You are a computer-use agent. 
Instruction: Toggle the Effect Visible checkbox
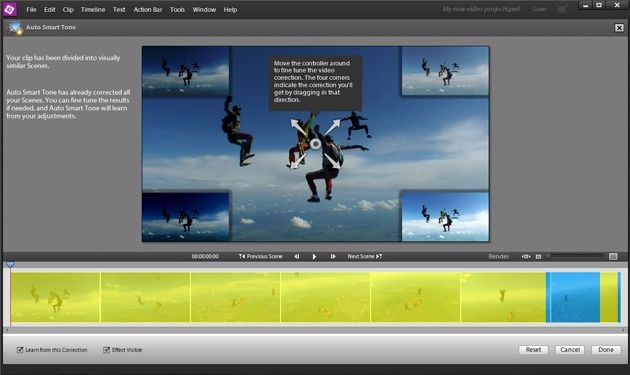(x=106, y=350)
